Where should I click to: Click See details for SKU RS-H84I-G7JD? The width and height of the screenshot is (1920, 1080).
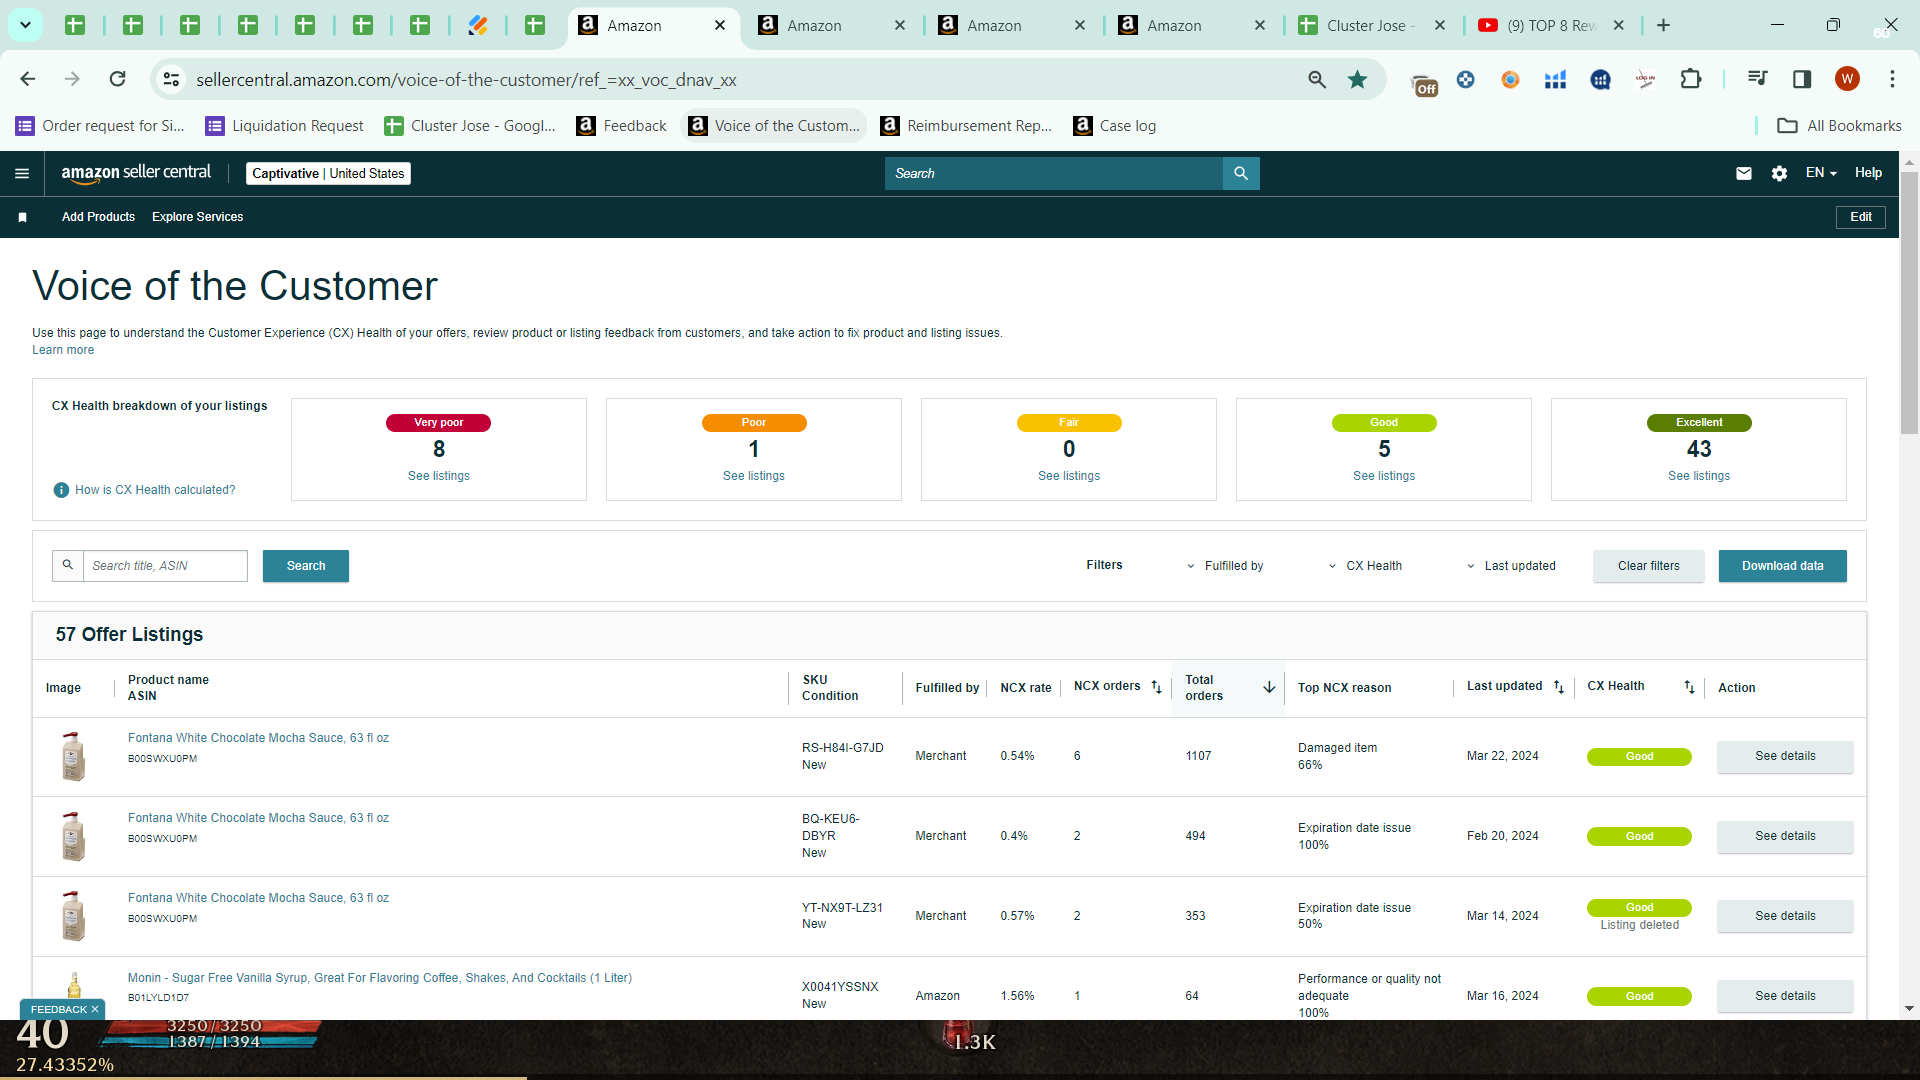click(x=1785, y=756)
